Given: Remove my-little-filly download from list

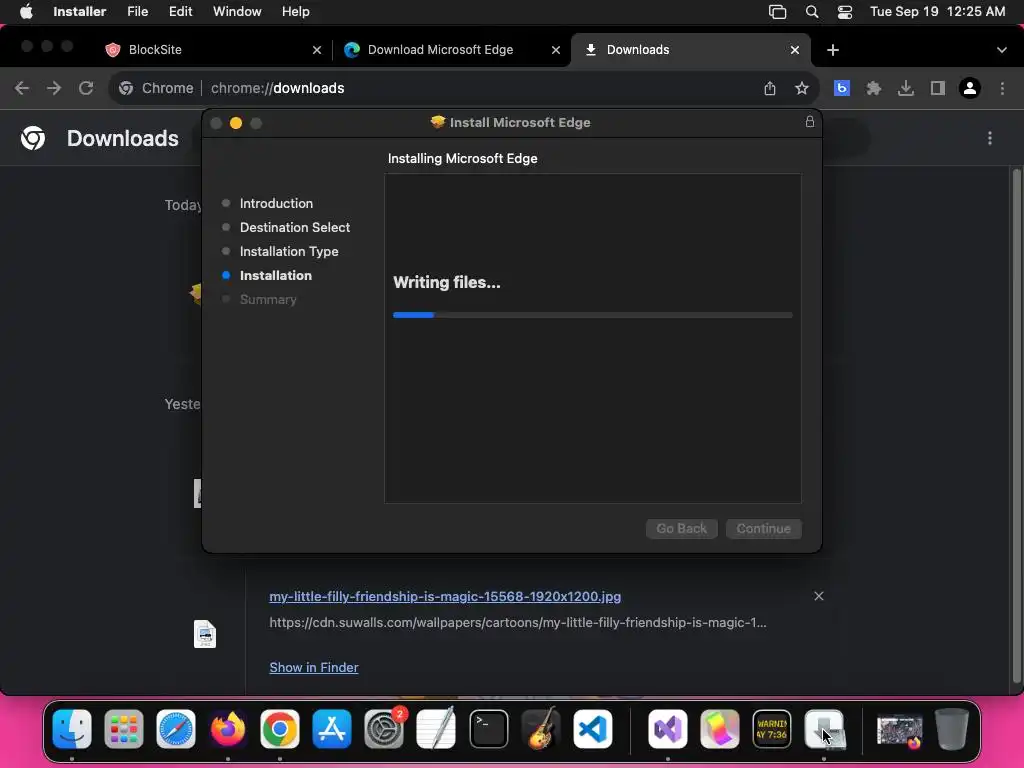Looking at the screenshot, I should [x=819, y=596].
